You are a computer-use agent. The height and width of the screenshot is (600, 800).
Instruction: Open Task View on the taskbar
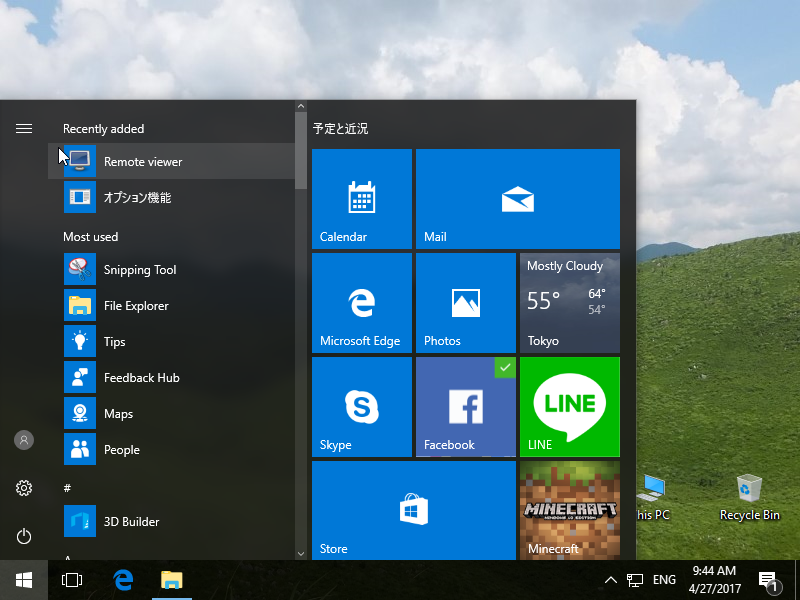[72, 580]
